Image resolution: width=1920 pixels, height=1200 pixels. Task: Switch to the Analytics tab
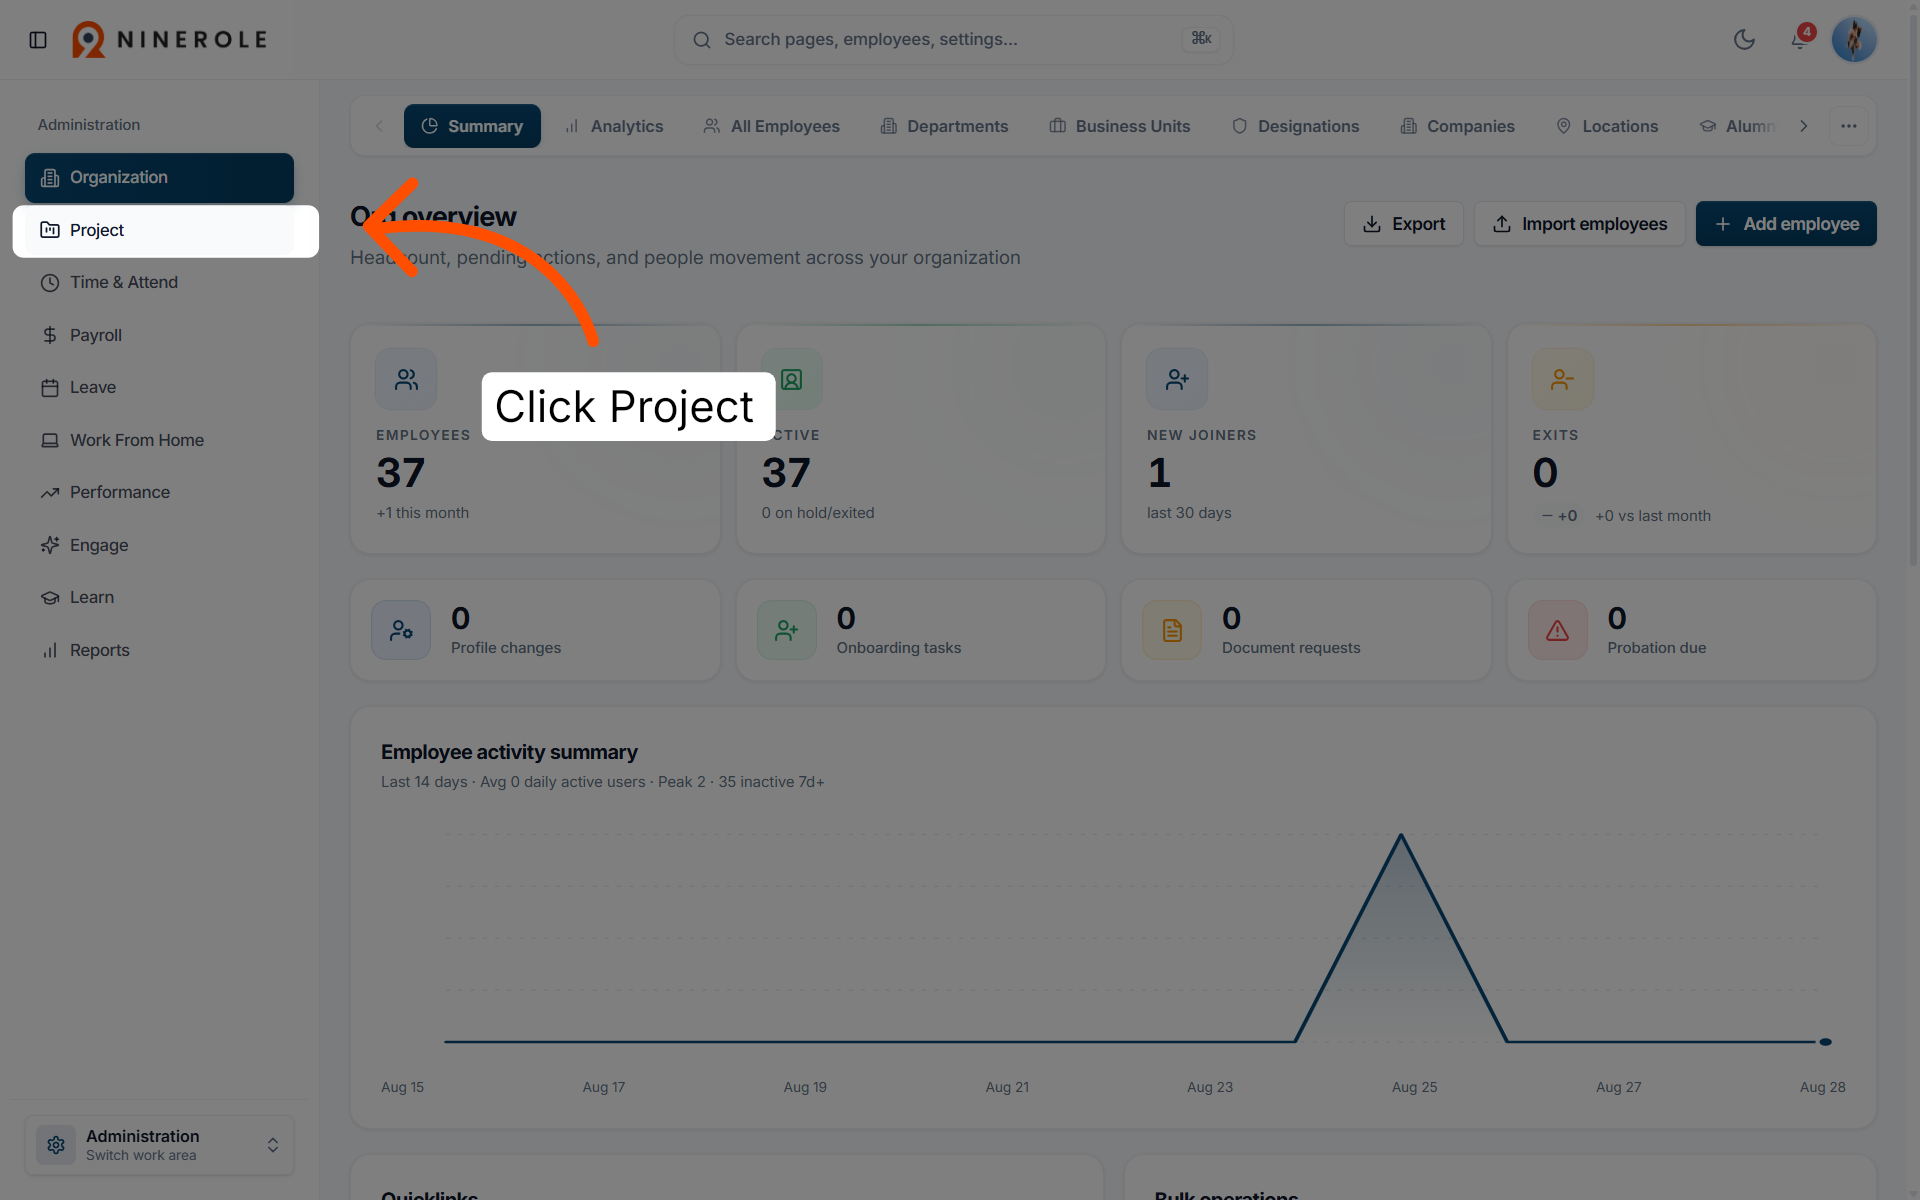pos(614,126)
